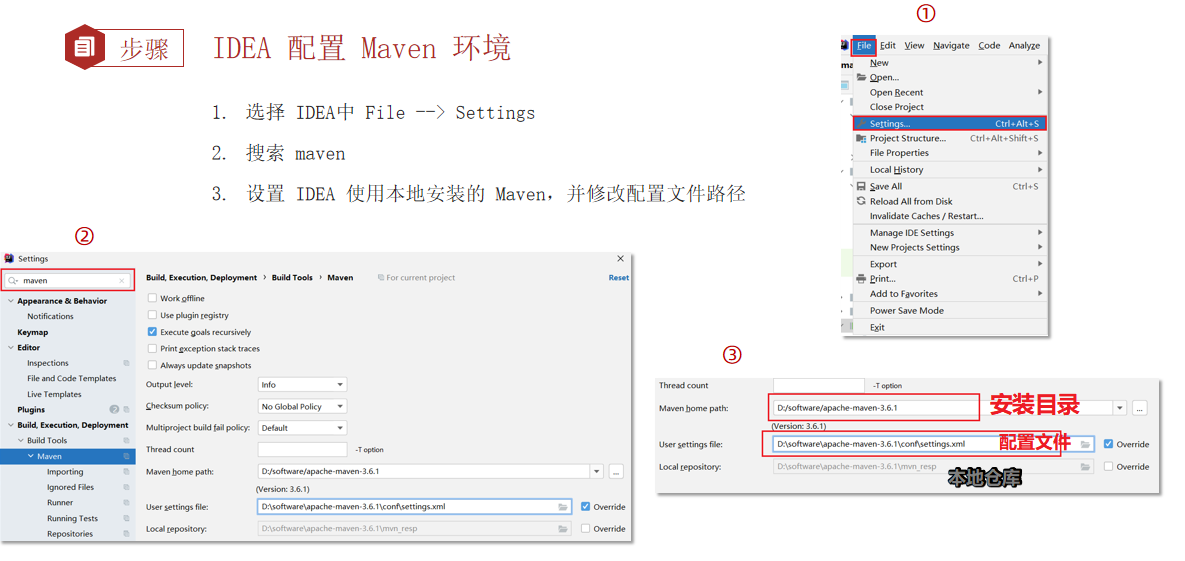Check Always update snapshots
This screenshot has width=1185, height=561.
point(153,365)
